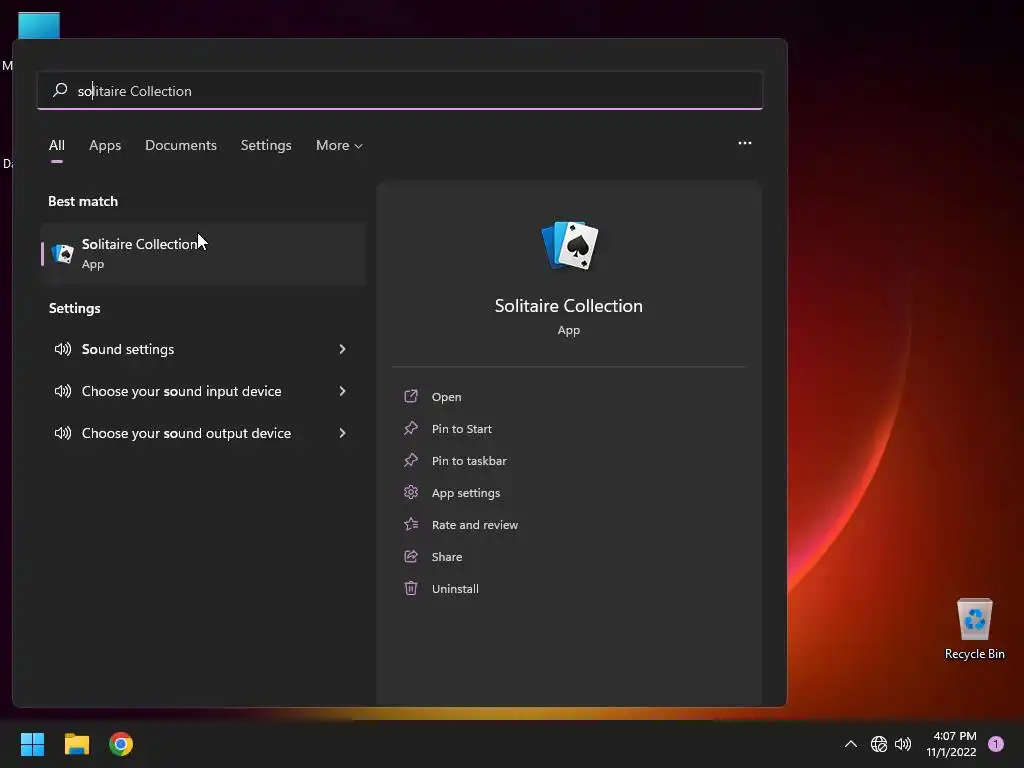The width and height of the screenshot is (1024, 768).
Task: Expand chevron for sound input device
Action: [342, 391]
